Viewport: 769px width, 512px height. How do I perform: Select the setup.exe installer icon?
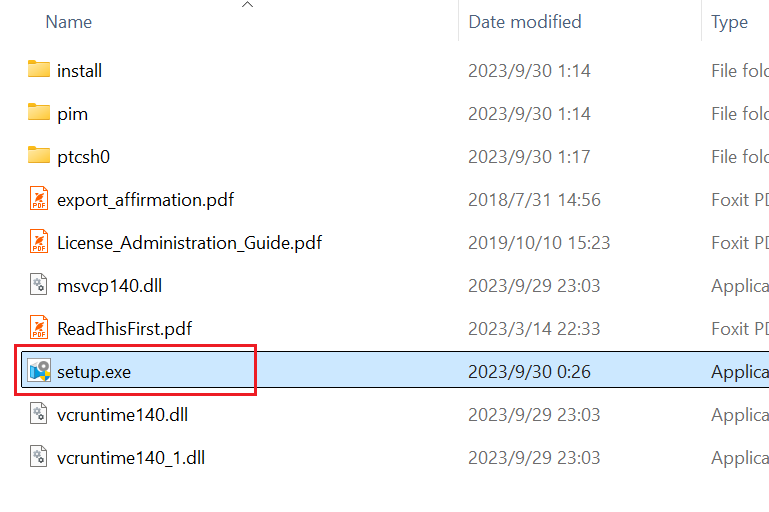(39, 372)
